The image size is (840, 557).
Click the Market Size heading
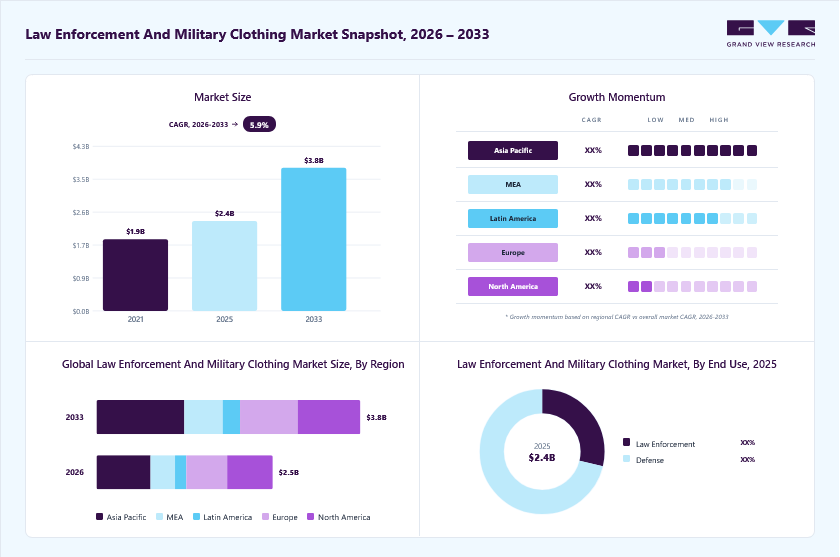222,97
